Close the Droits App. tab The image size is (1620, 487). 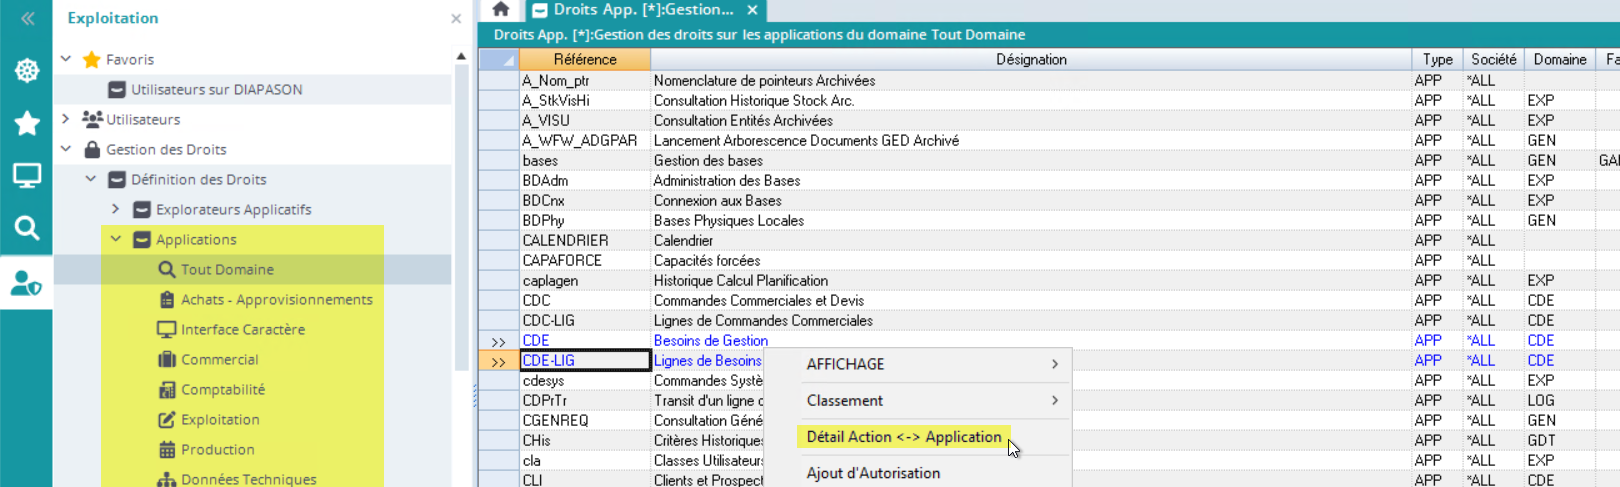tap(752, 10)
